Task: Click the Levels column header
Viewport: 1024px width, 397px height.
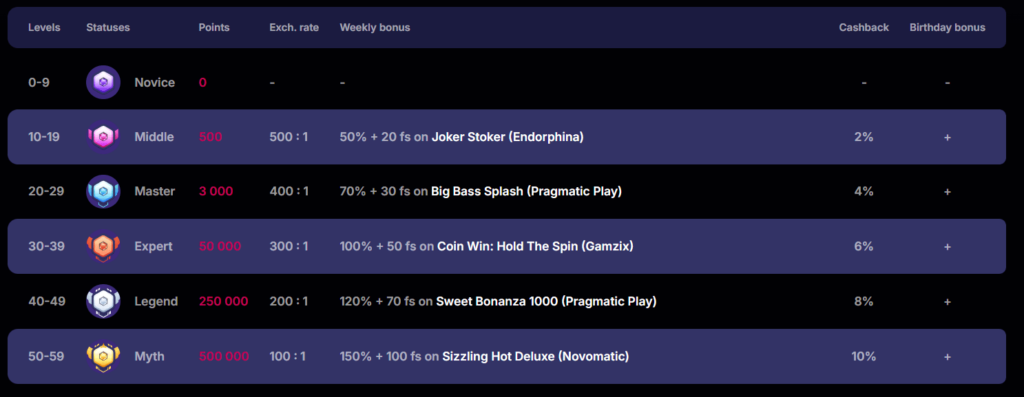Action: (44, 27)
